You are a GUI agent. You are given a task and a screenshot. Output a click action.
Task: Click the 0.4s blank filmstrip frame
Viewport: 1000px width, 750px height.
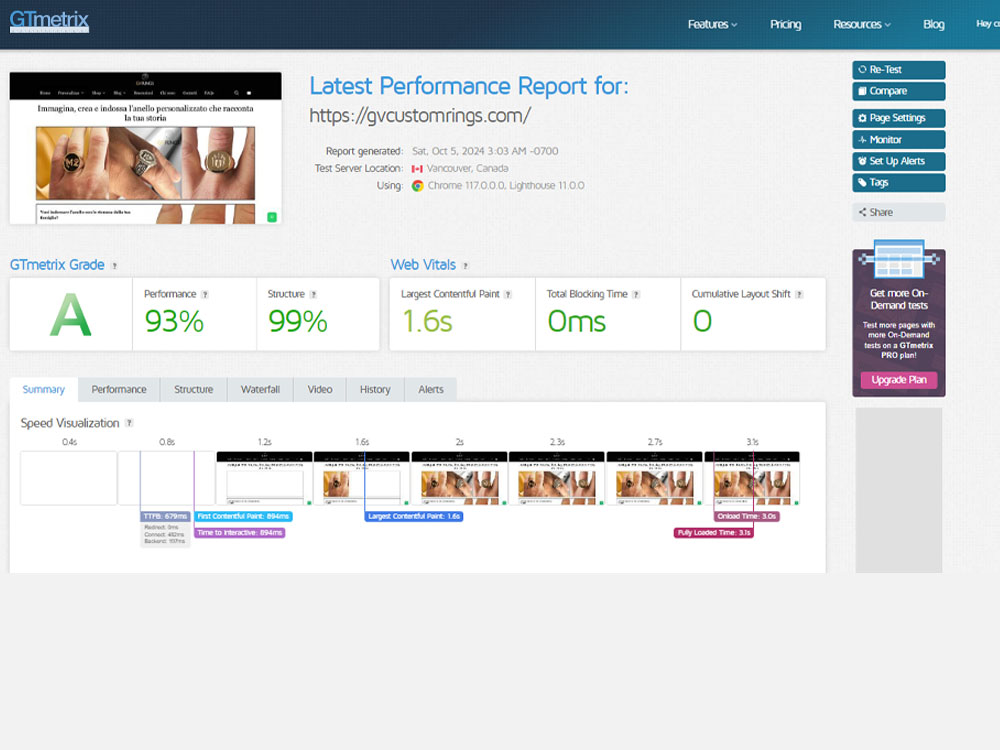[69, 478]
